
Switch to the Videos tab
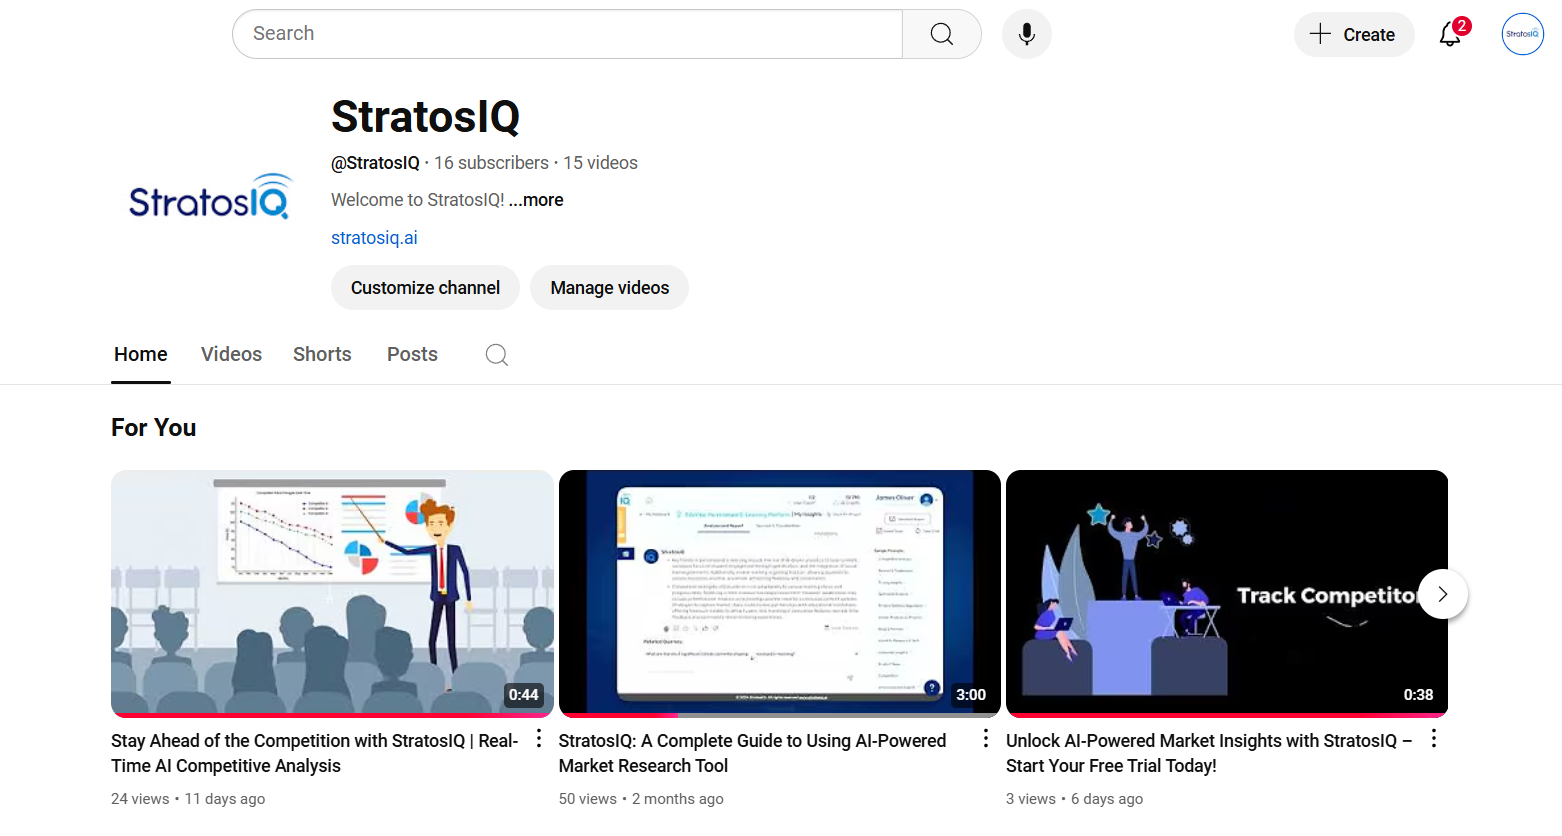tap(231, 354)
